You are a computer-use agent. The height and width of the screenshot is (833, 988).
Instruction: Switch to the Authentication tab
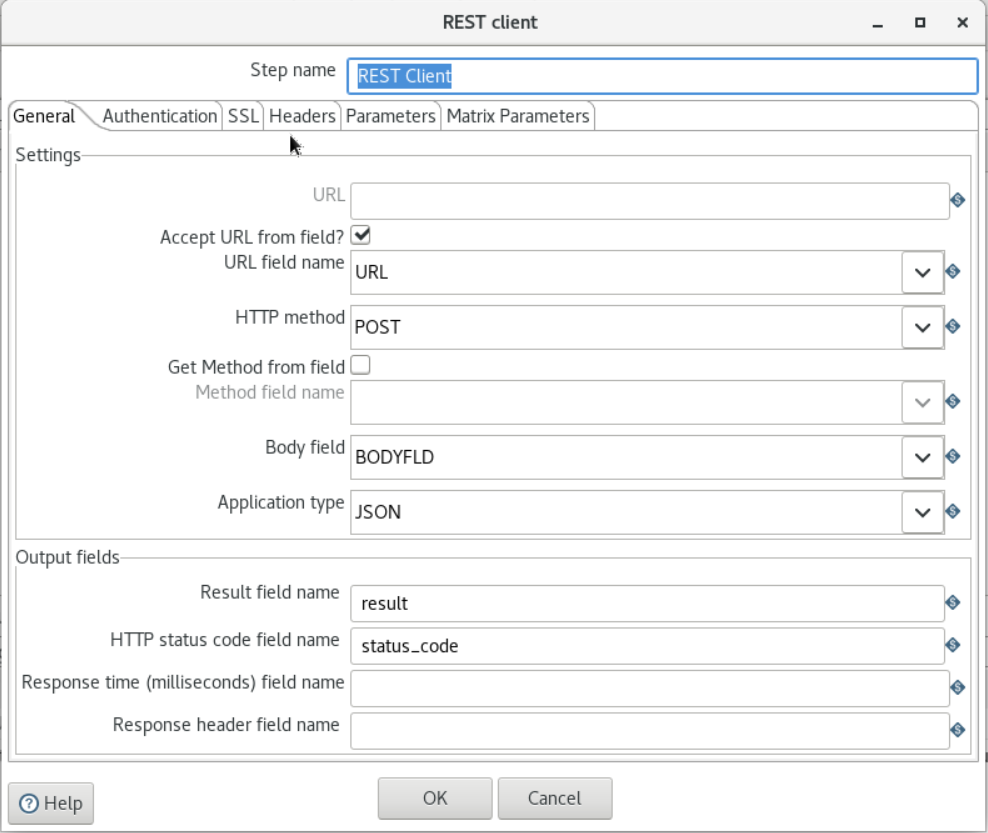point(159,115)
